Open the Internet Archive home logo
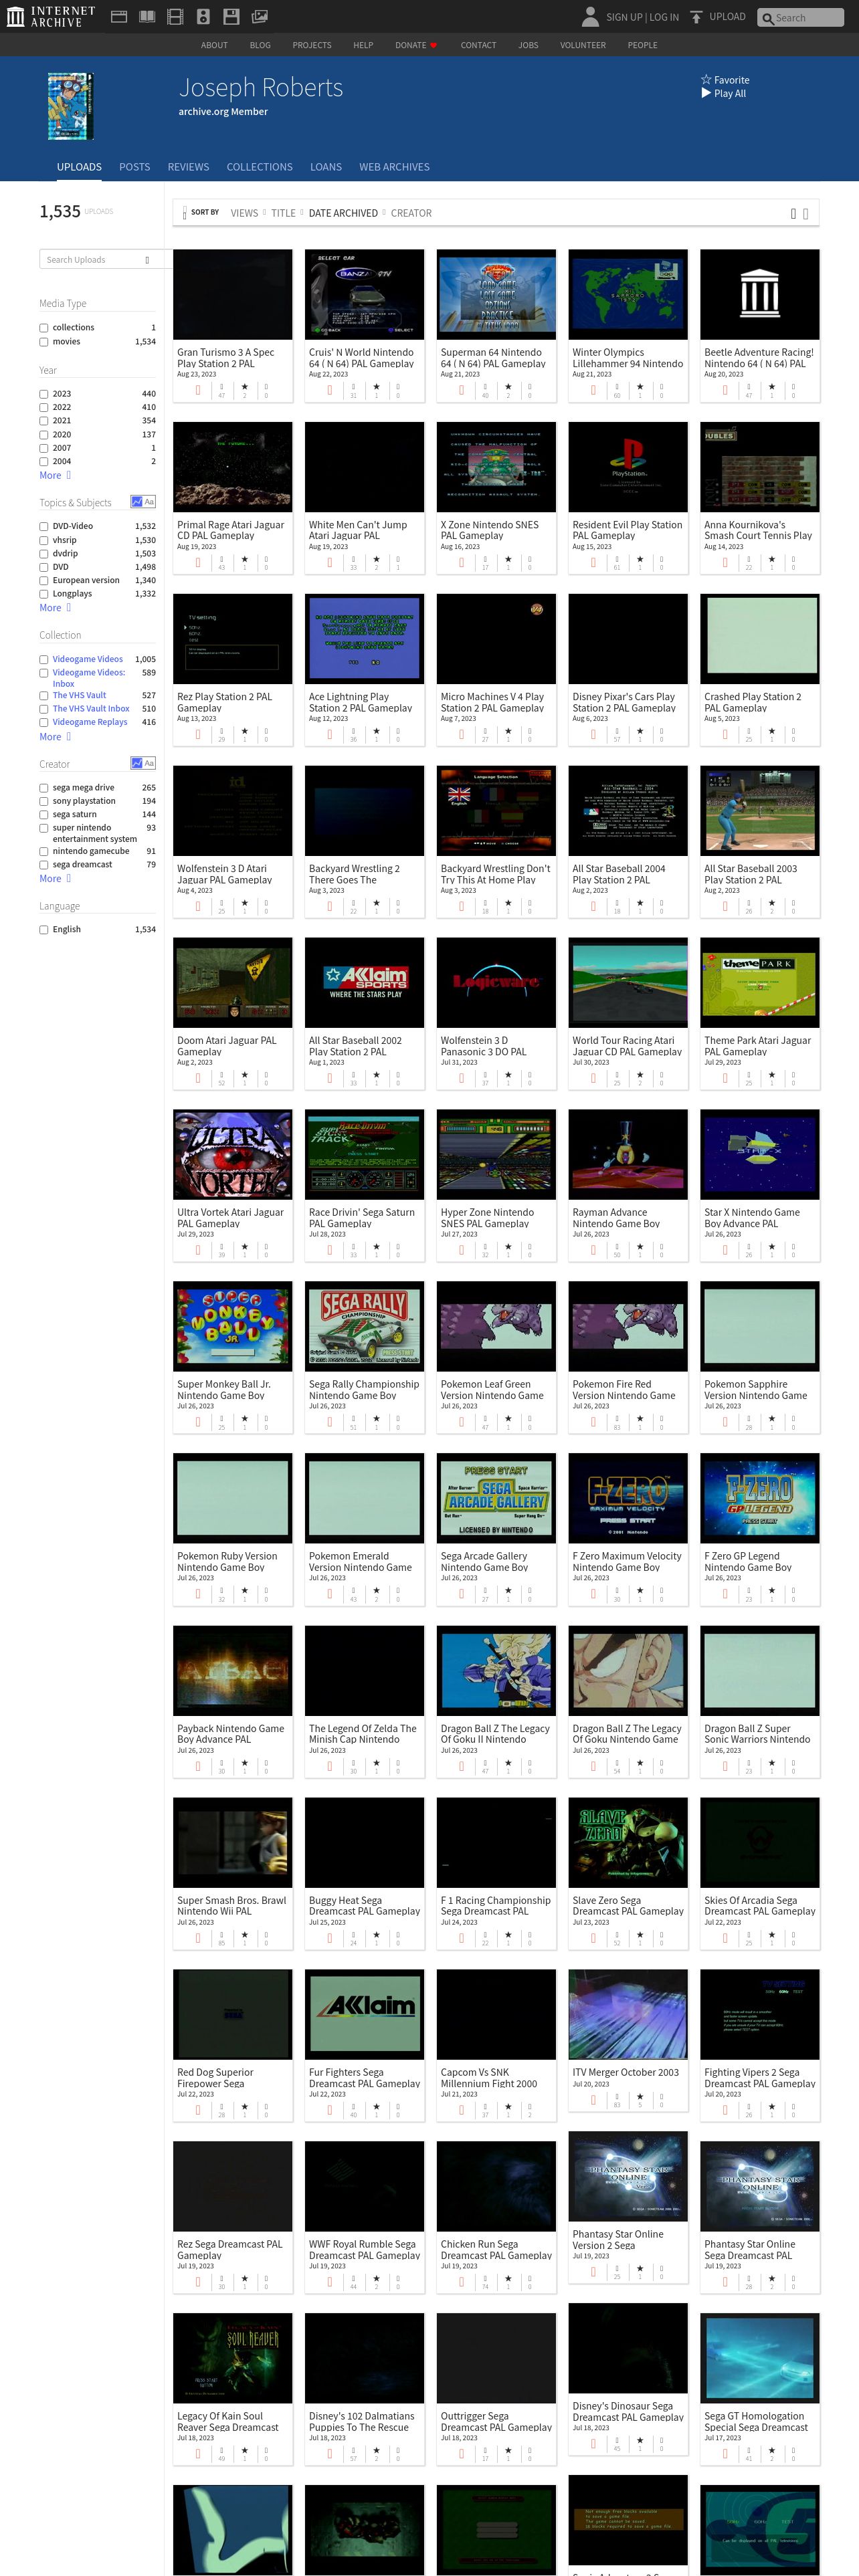 coord(51,16)
